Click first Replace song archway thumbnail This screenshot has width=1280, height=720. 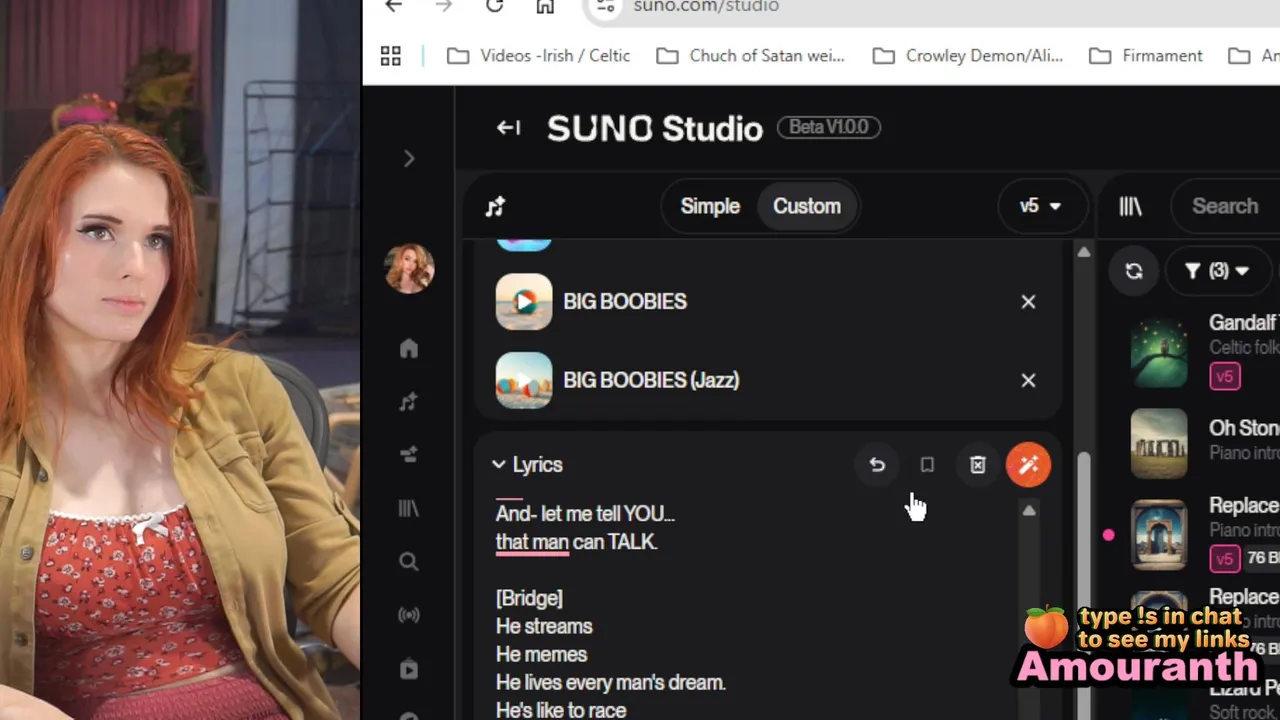[1159, 535]
